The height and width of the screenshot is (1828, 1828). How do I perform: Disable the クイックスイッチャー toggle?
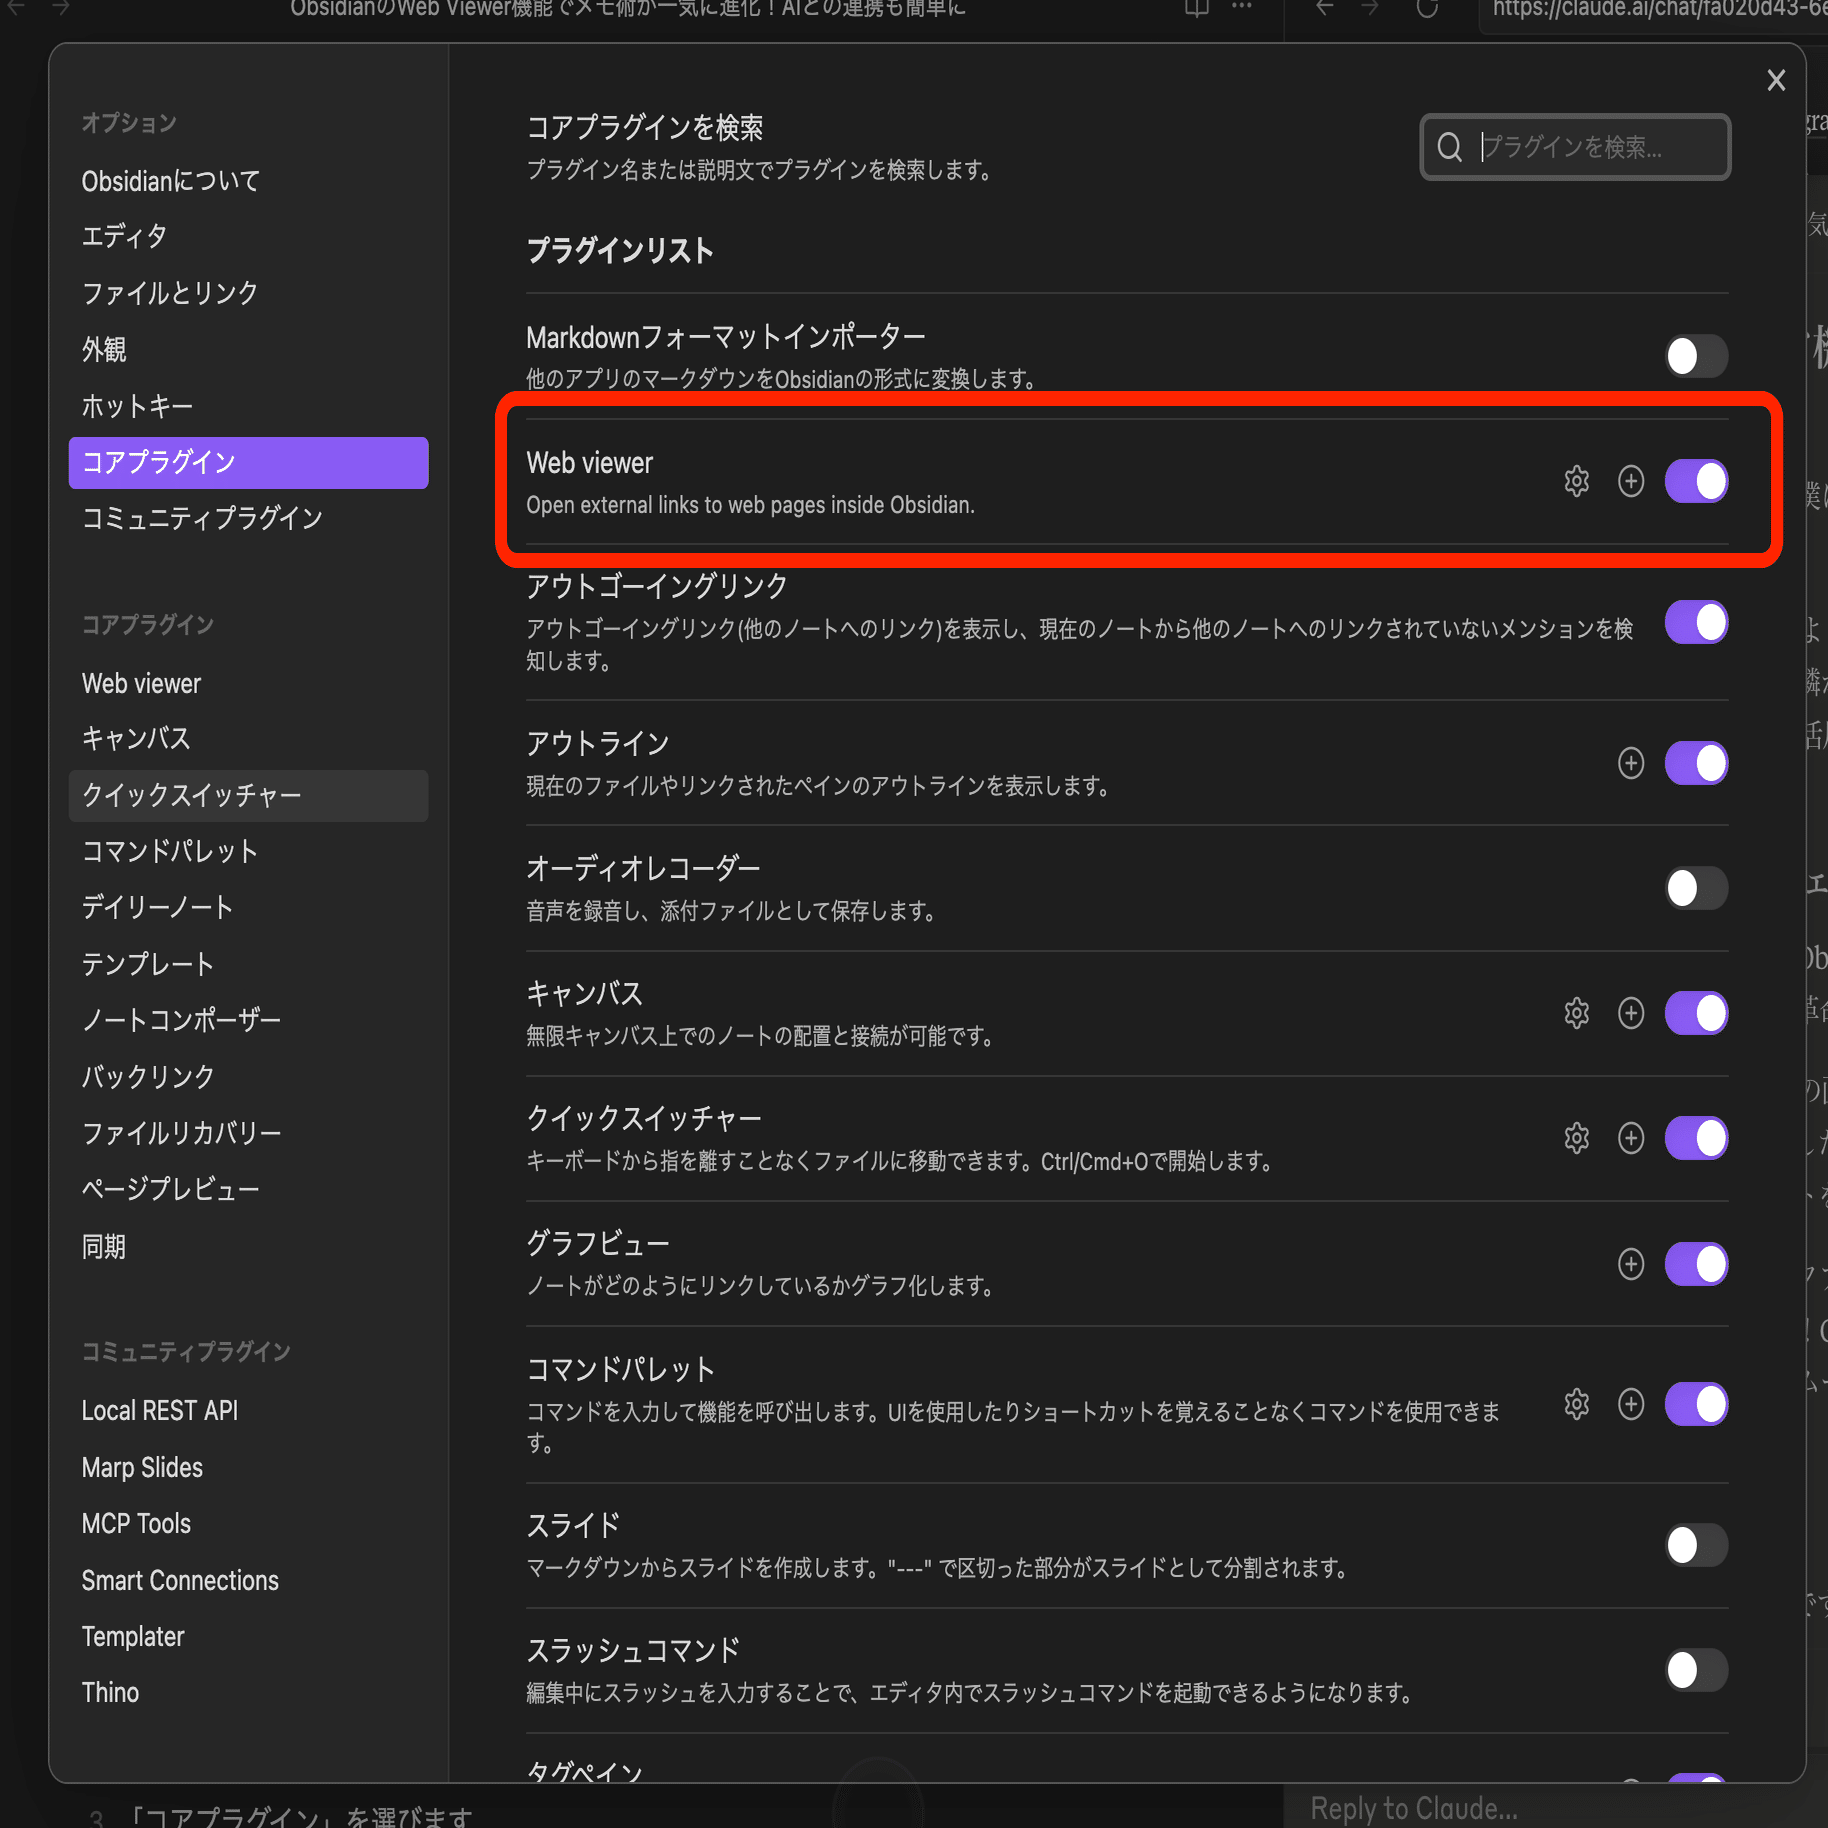click(x=1696, y=1138)
